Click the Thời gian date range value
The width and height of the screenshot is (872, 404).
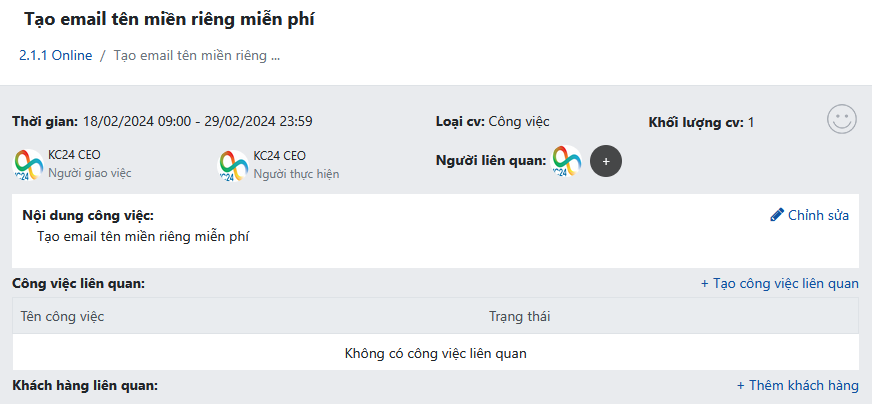point(197,121)
